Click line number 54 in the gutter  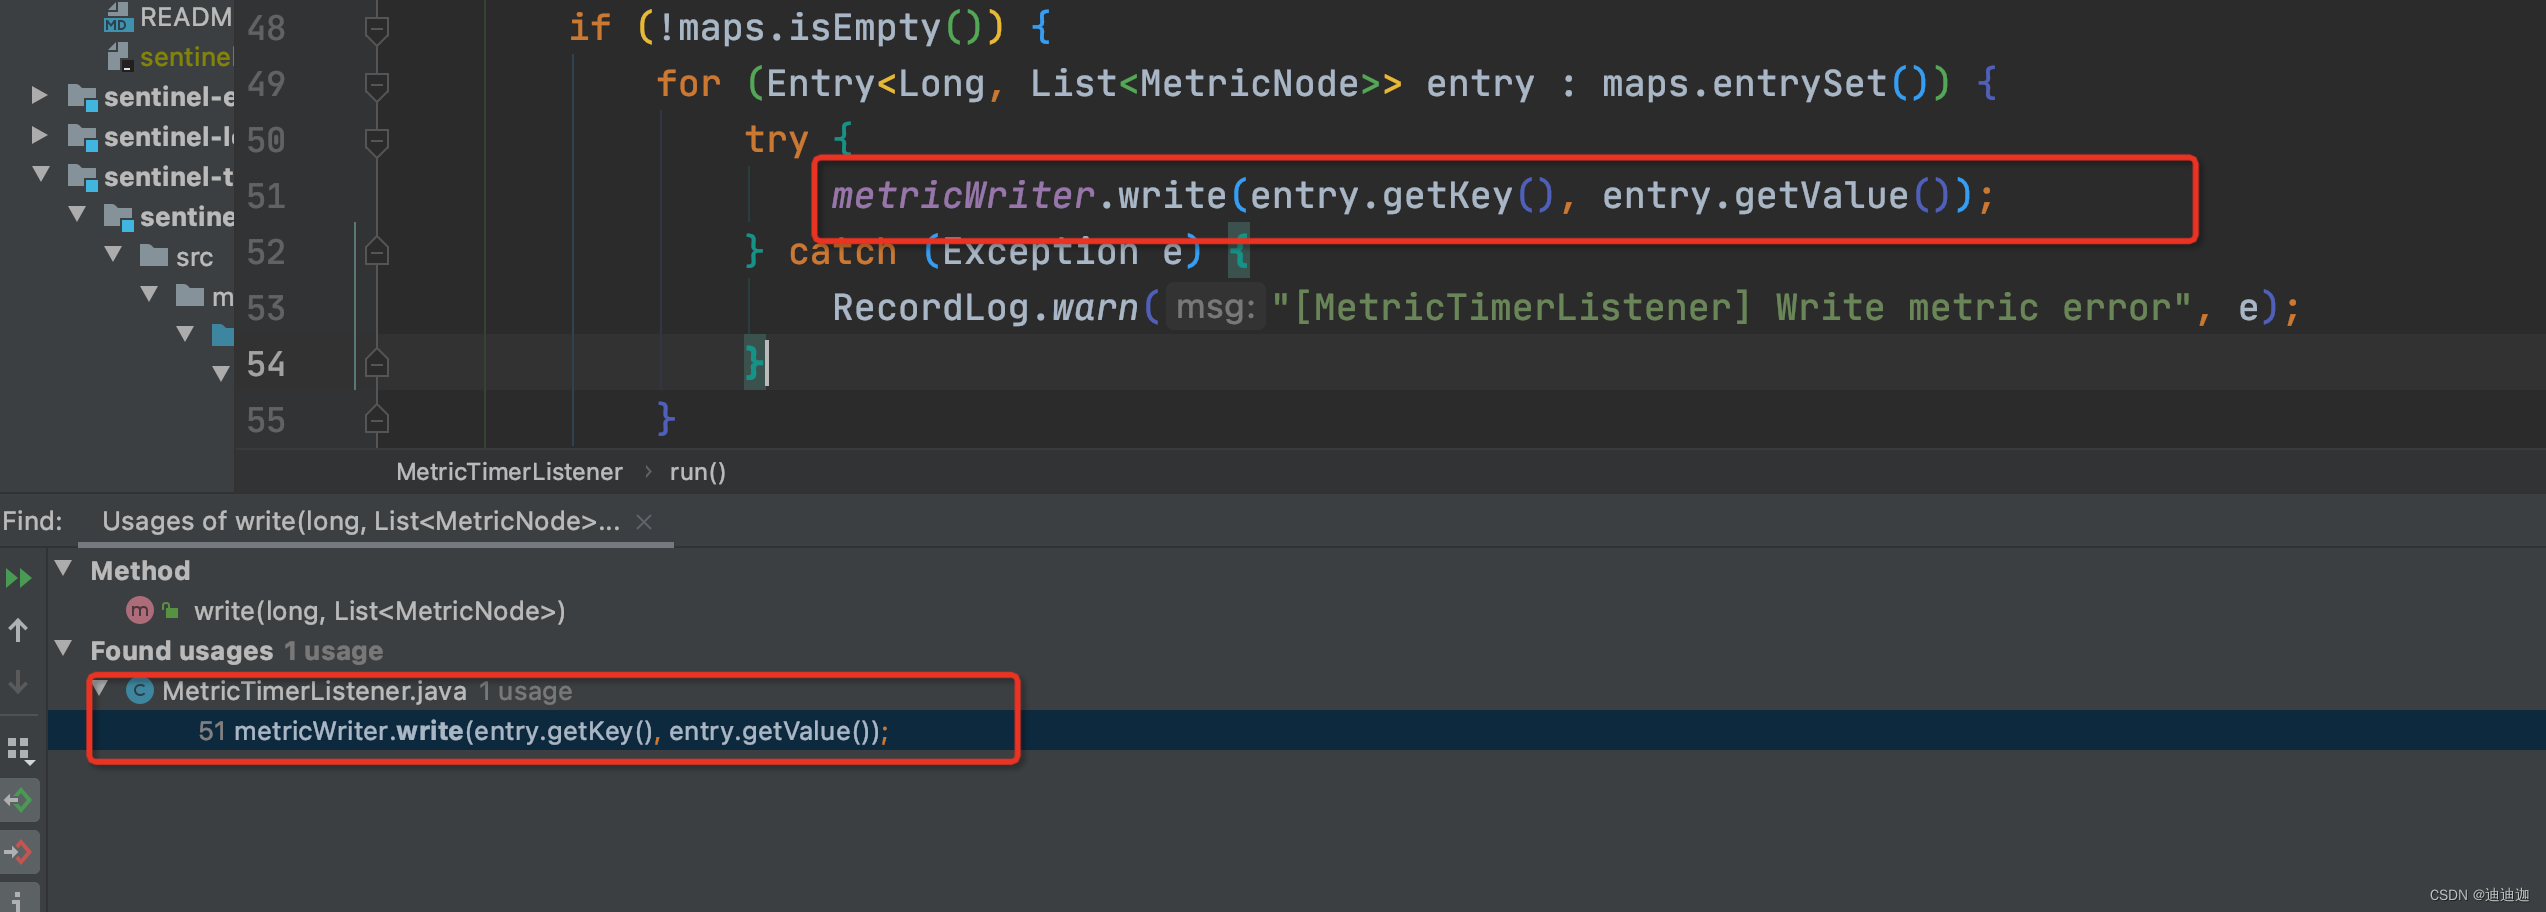pos(266,364)
